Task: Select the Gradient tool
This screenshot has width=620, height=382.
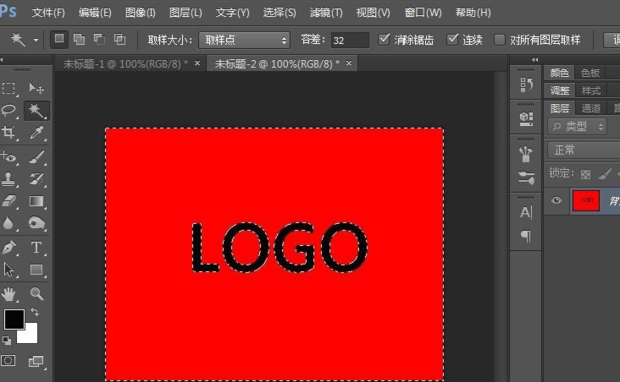Action: point(36,201)
